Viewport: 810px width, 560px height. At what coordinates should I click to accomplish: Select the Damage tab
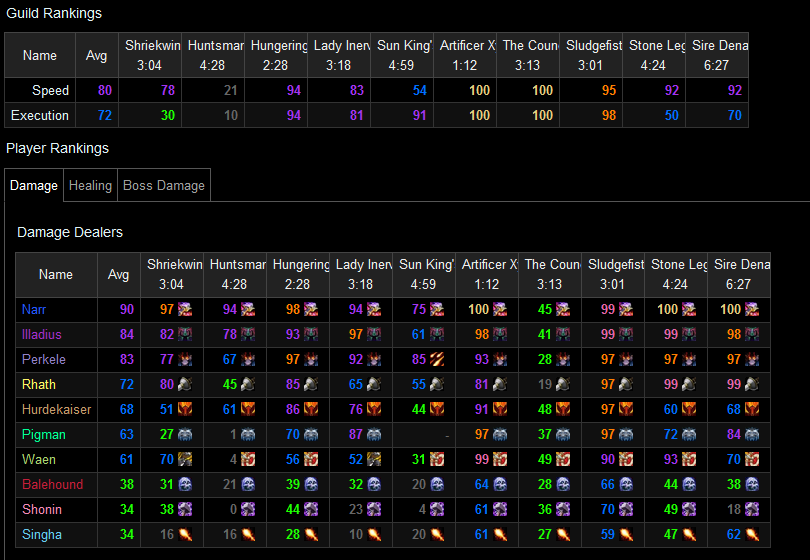click(x=34, y=185)
